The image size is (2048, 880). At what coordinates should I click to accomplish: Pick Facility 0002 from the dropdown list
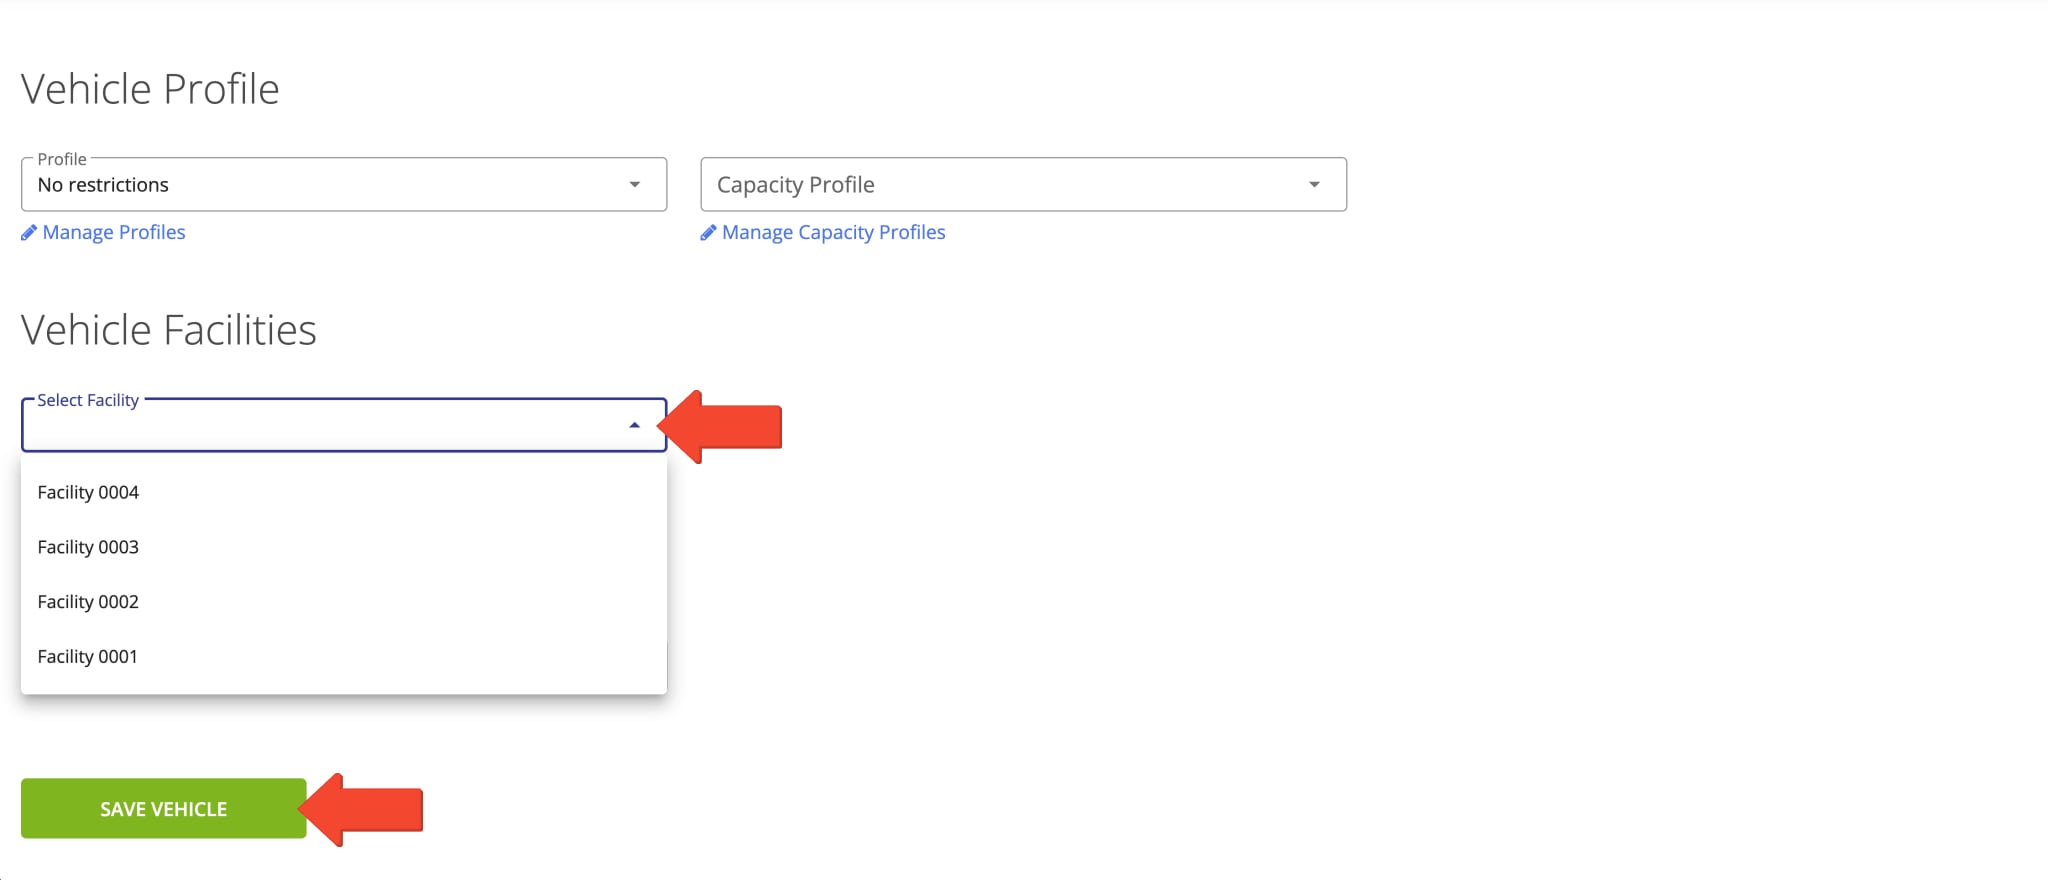pyautogui.click(x=343, y=602)
